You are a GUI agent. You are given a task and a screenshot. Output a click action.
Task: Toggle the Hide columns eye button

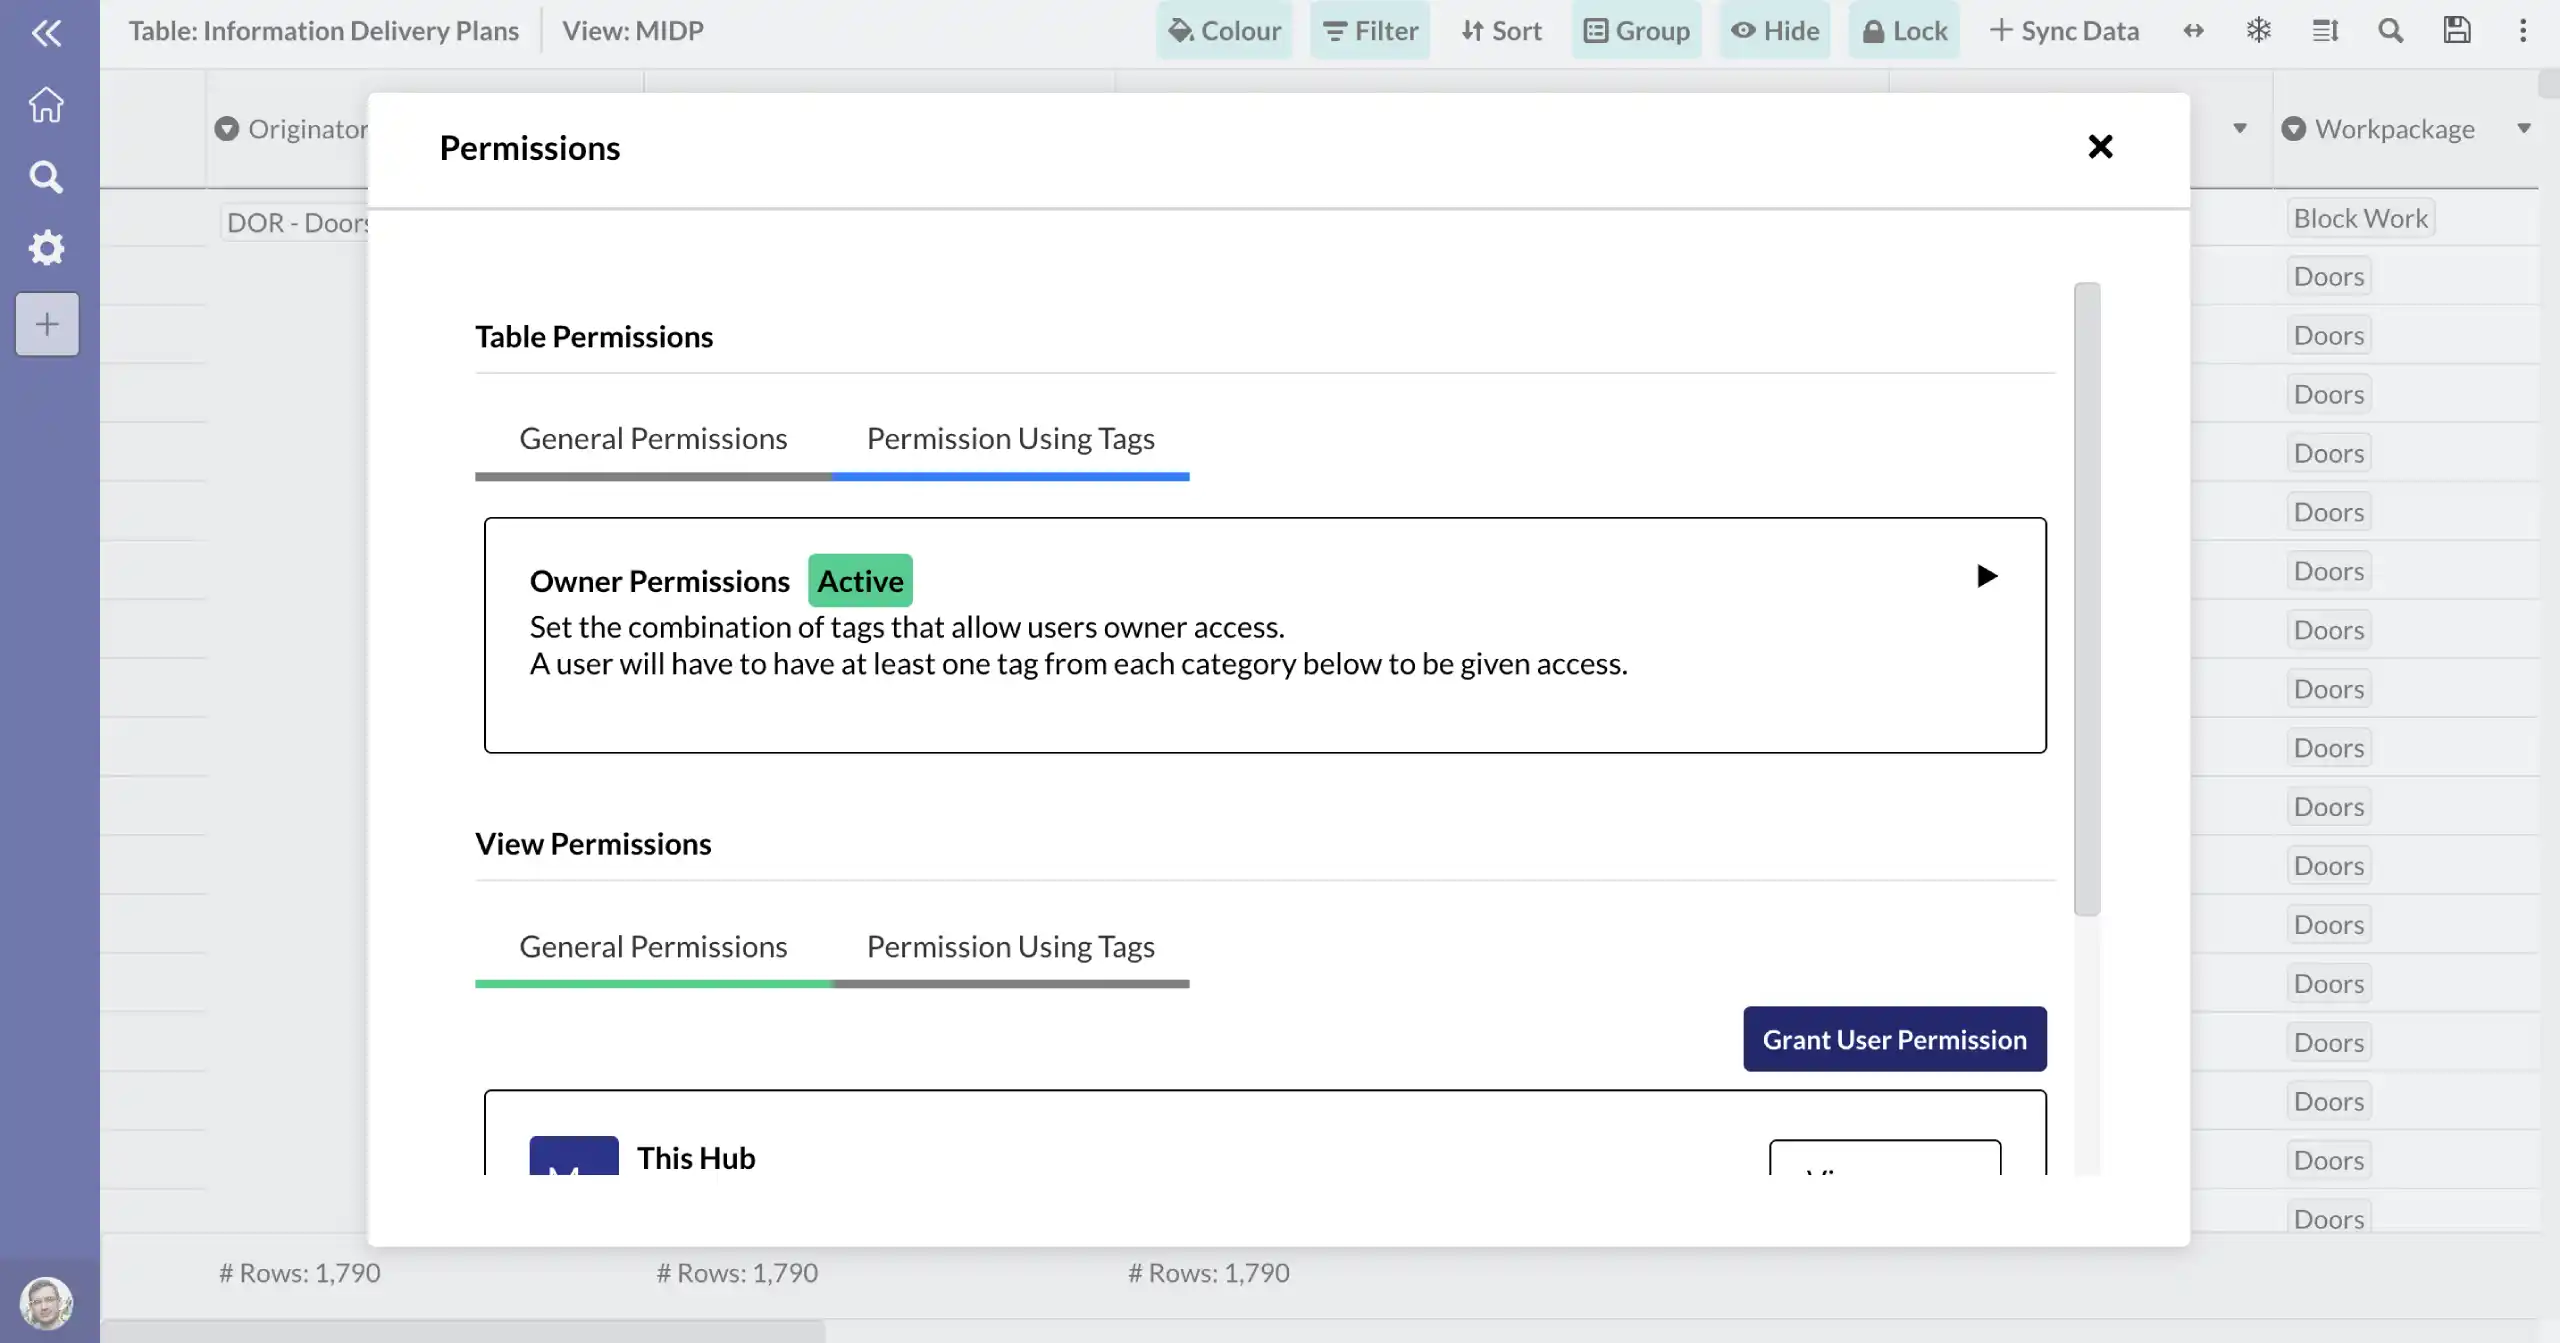[1774, 30]
